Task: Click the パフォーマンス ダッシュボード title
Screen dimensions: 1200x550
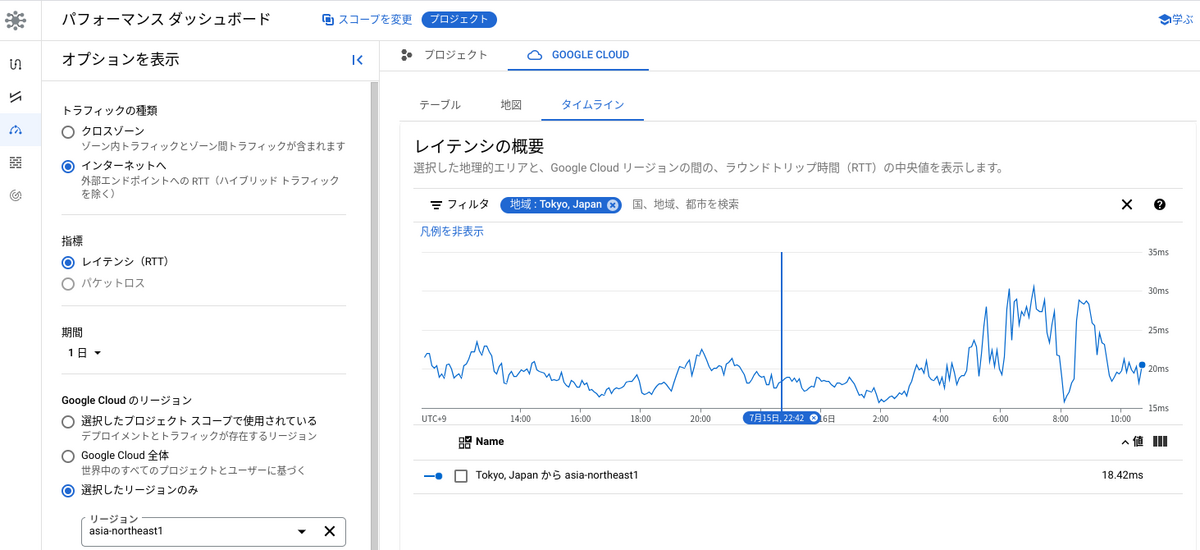Action: point(166,19)
